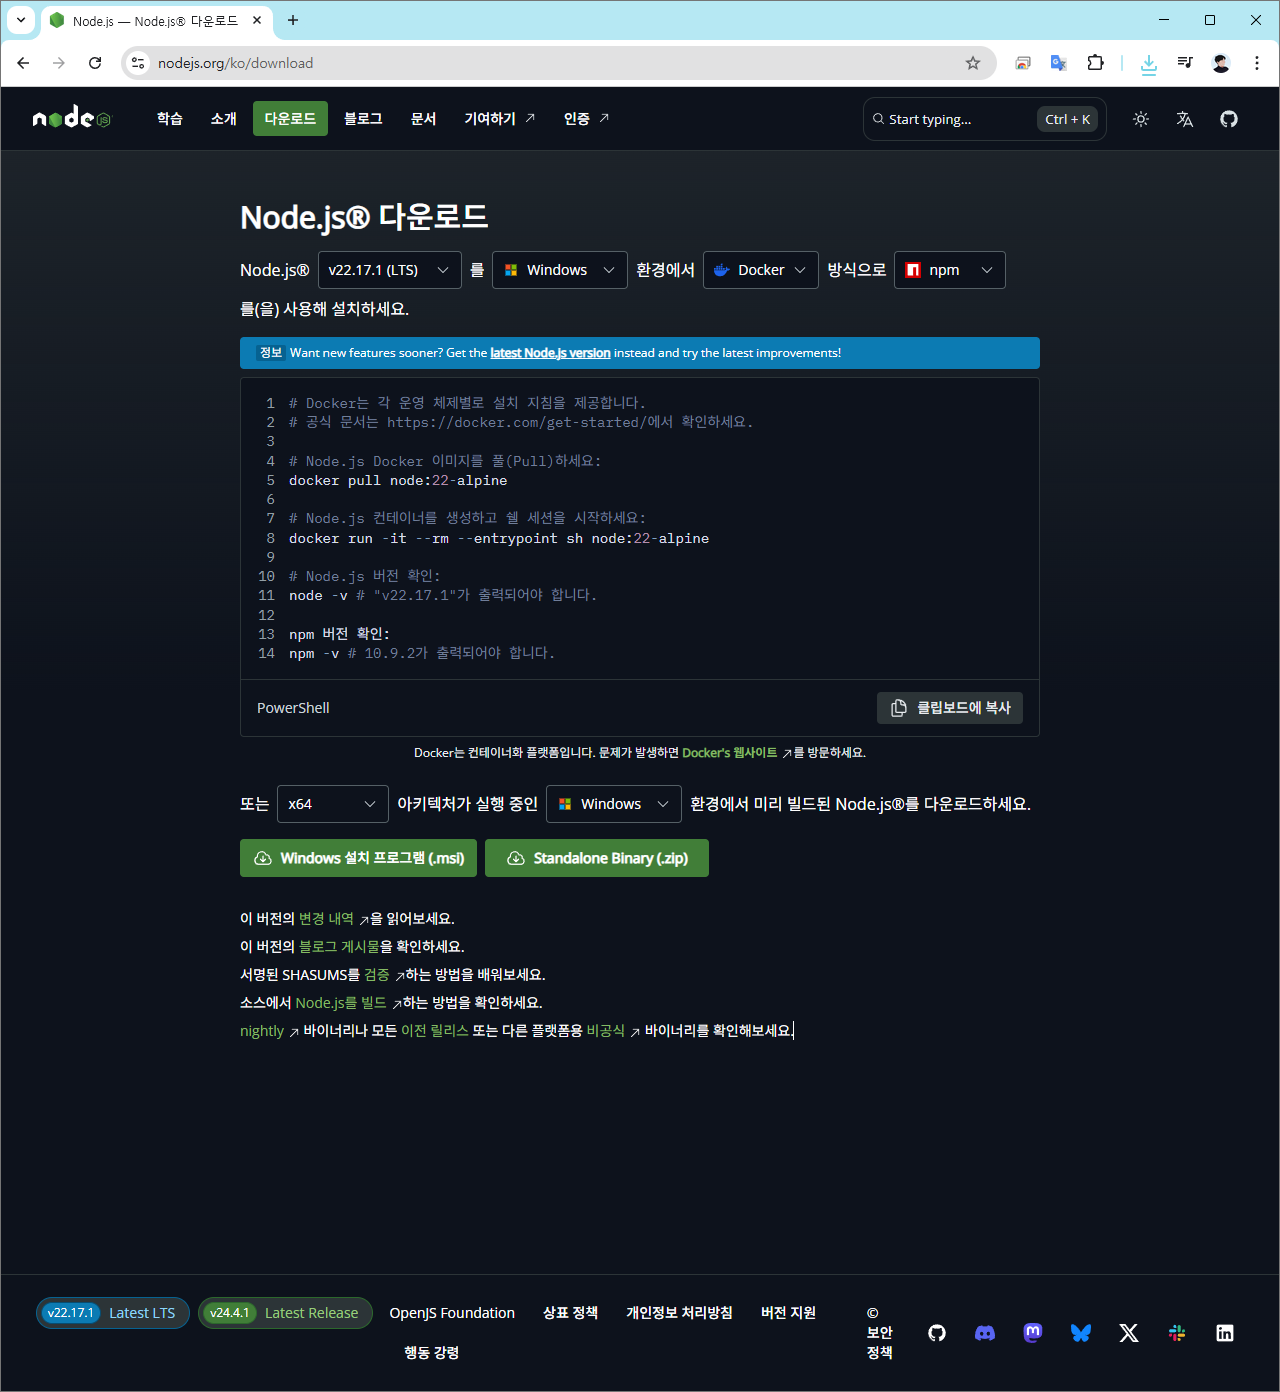The width and height of the screenshot is (1280, 1392).
Task: Expand the x64 architecture dropdown
Action: (332, 804)
